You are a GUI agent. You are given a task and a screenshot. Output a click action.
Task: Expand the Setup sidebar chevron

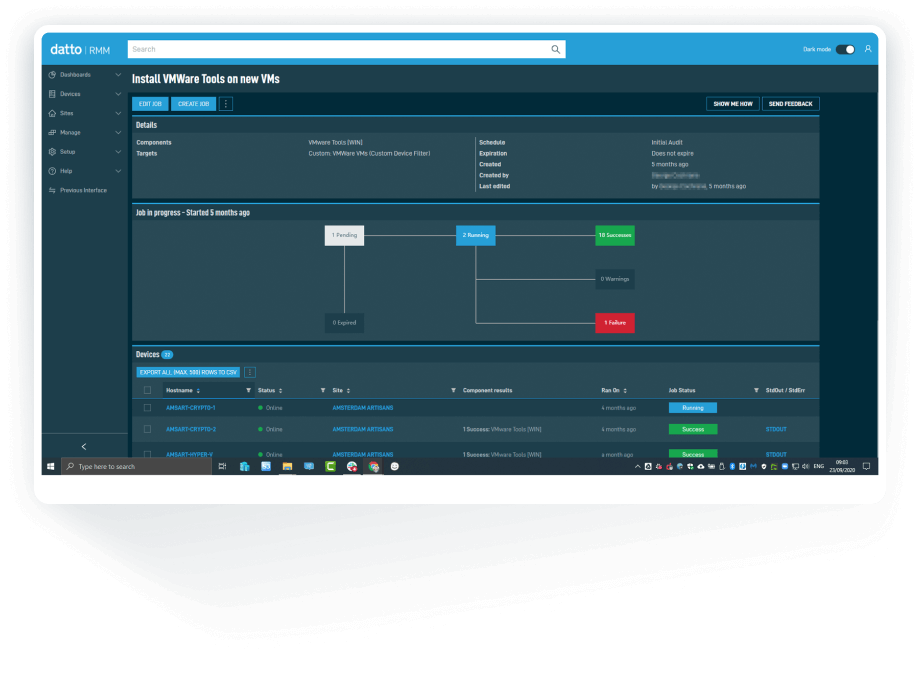coord(118,152)
